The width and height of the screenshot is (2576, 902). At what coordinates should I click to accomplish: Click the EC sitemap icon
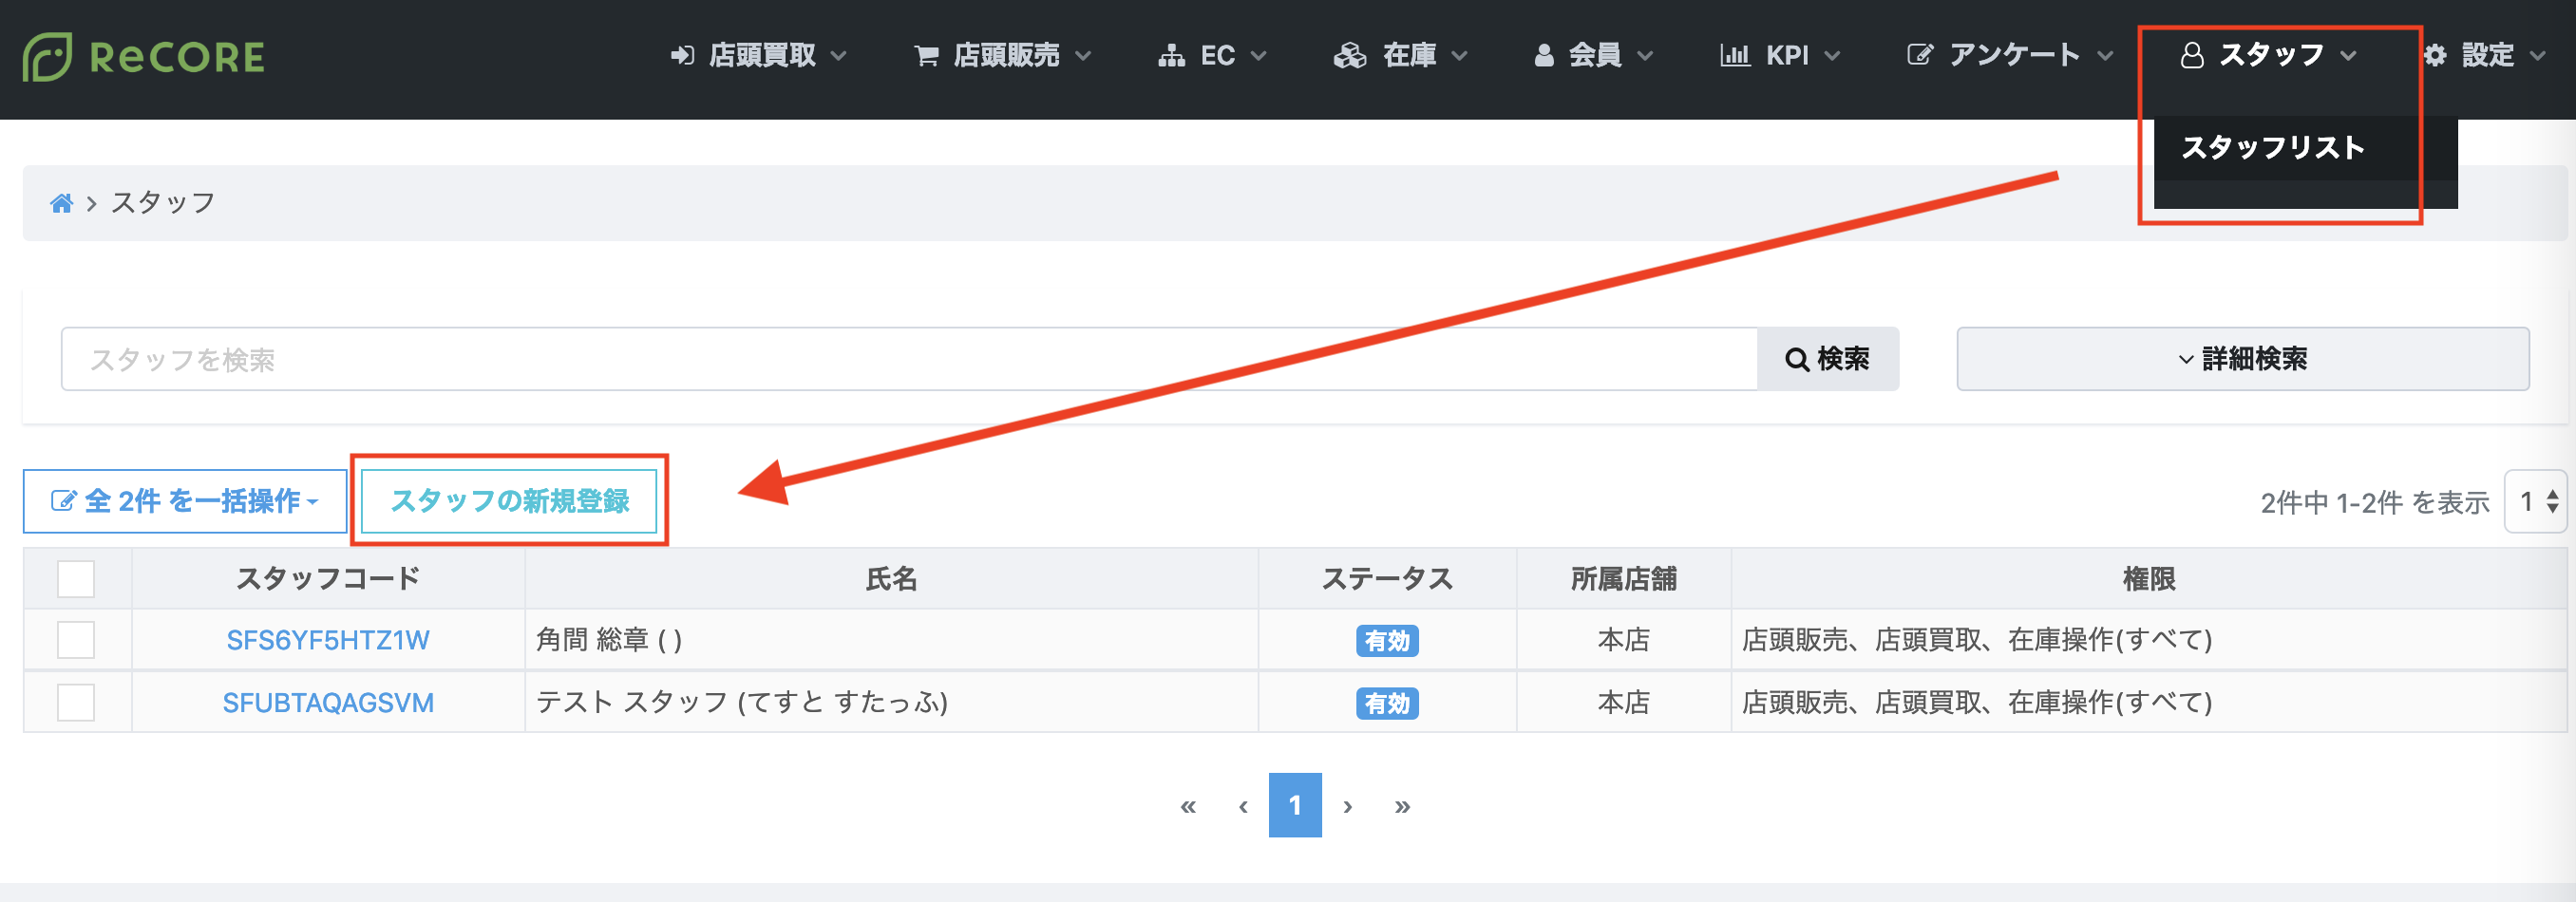pyautogui.click(x=1171, y=56)
